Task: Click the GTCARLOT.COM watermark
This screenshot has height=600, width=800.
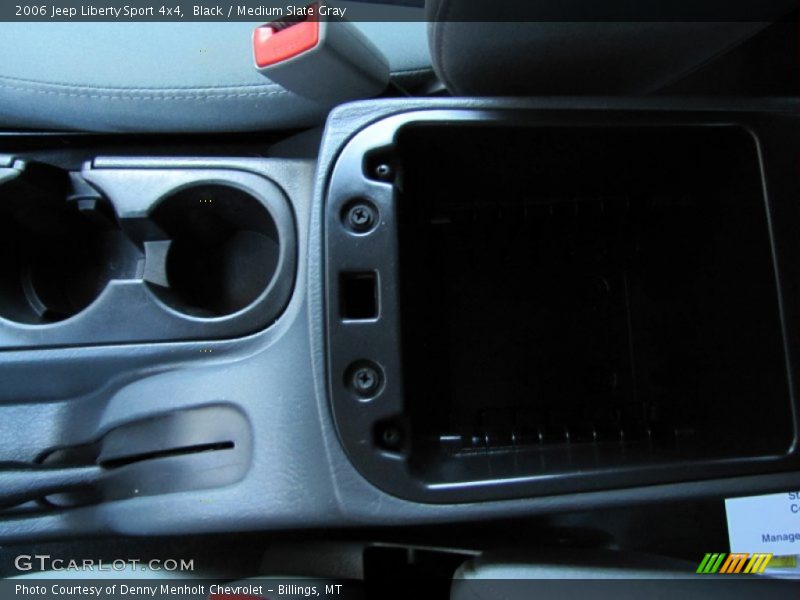Action: [x=104, y=564]
